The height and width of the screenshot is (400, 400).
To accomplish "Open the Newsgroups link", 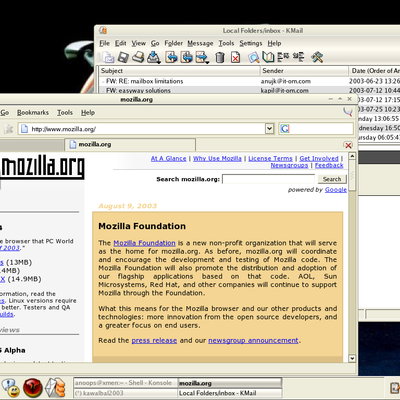I will point(289,165).
